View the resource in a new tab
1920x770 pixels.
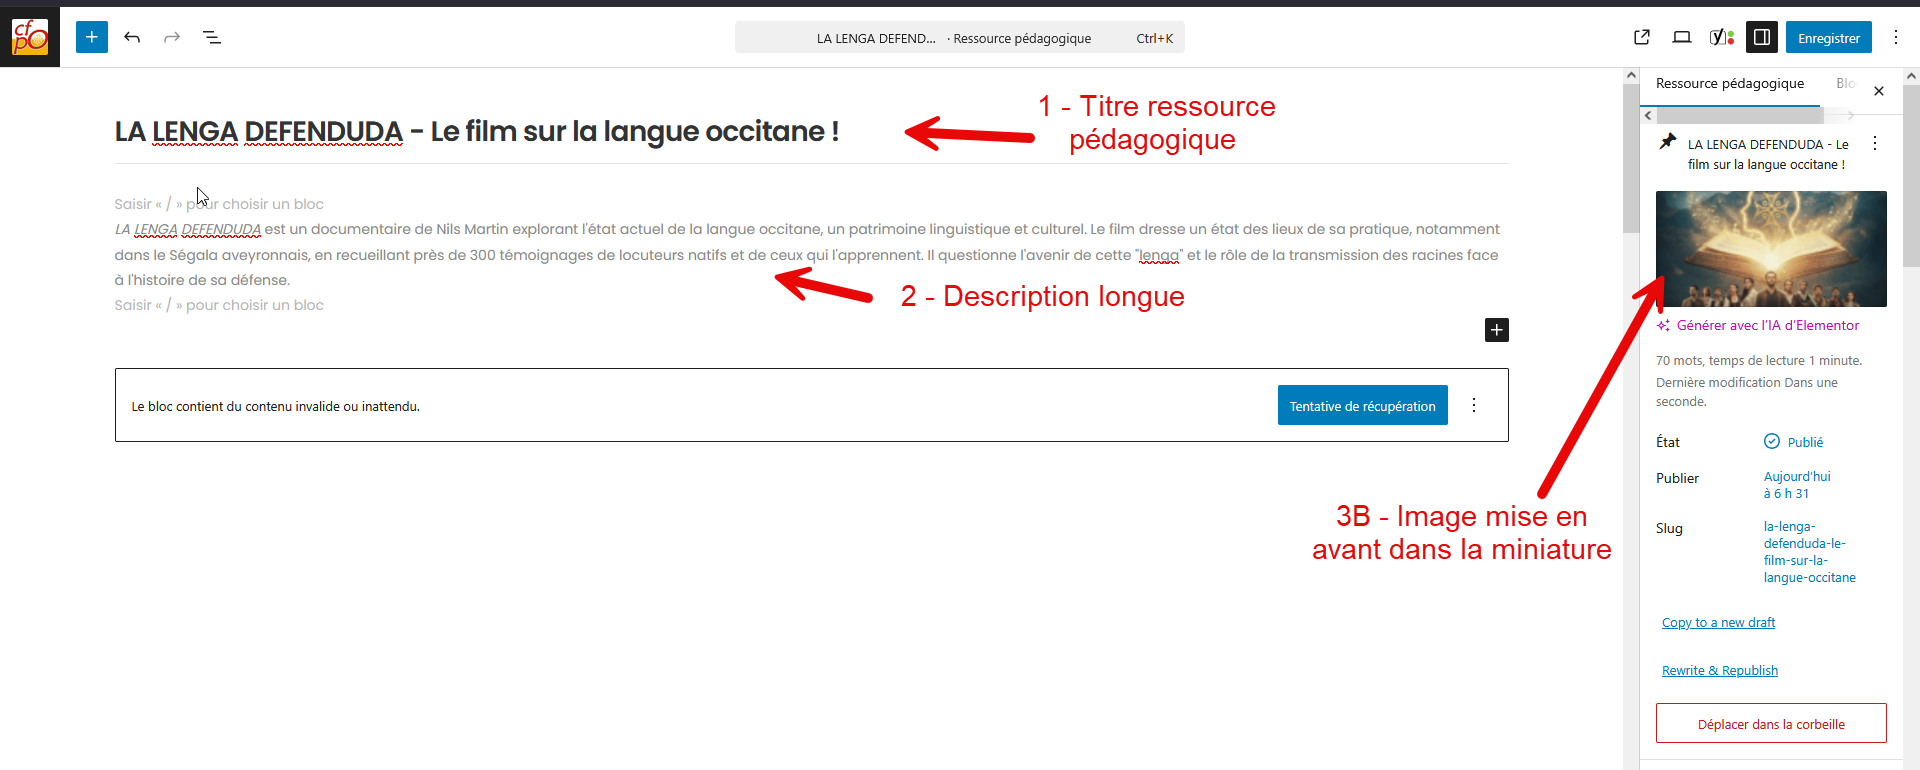(1642, 37)
